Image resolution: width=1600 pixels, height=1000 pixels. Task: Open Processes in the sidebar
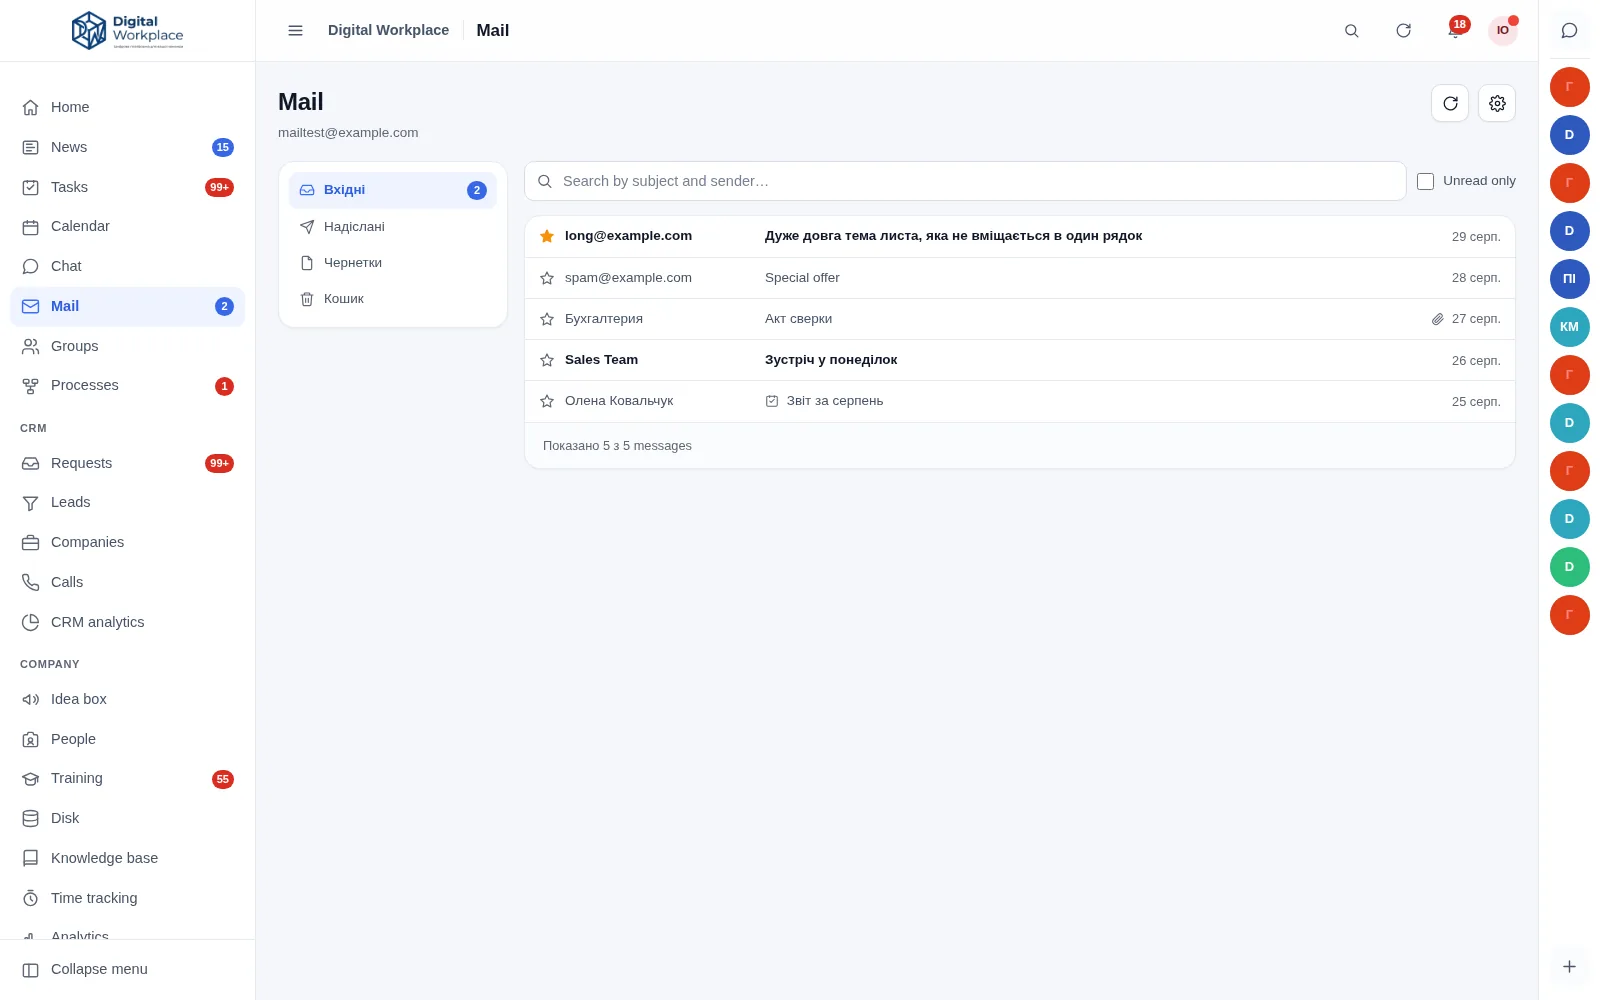click(127, 385)
